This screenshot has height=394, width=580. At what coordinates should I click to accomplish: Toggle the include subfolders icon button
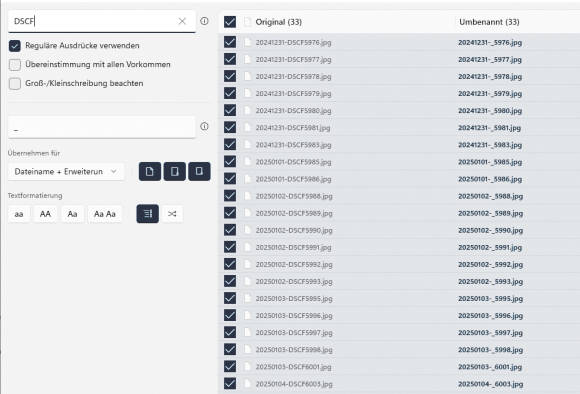tap(199, 171)
